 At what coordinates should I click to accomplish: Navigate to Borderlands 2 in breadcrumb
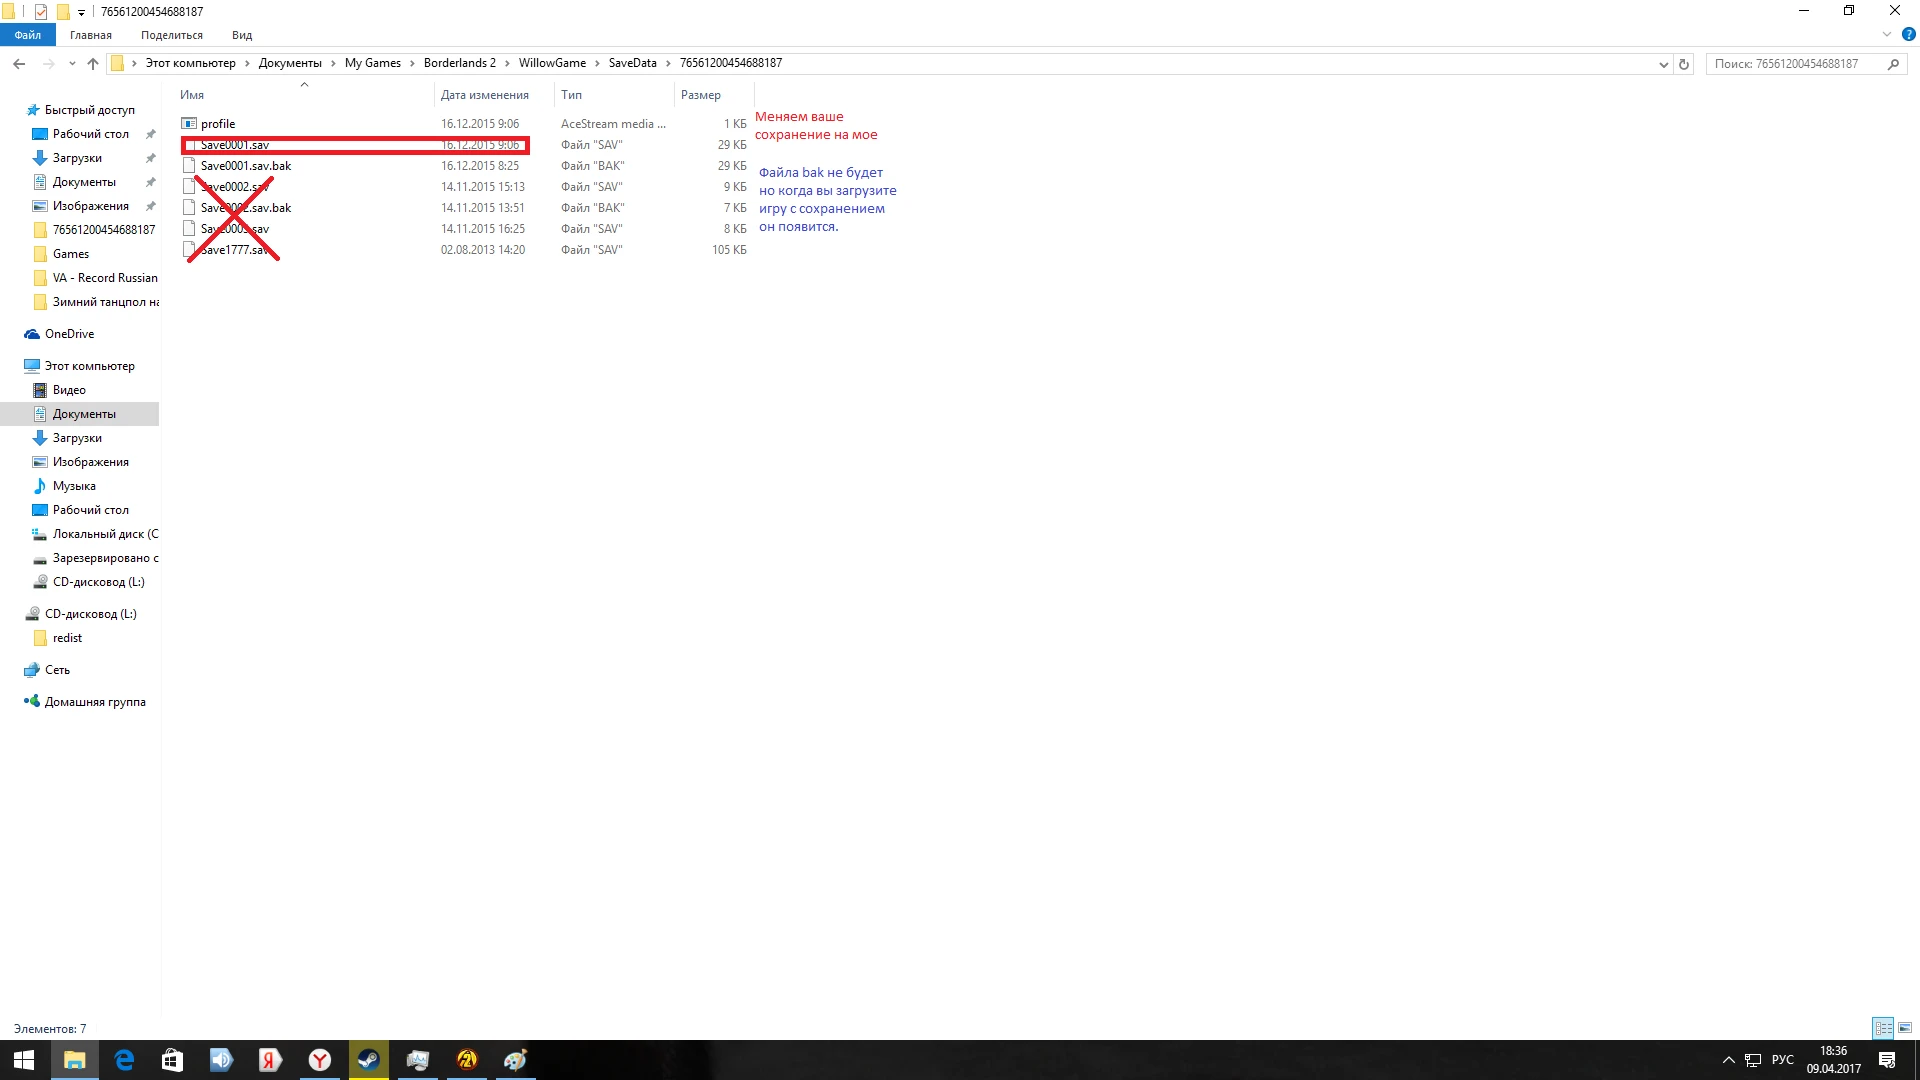click(x=459, y=63)
